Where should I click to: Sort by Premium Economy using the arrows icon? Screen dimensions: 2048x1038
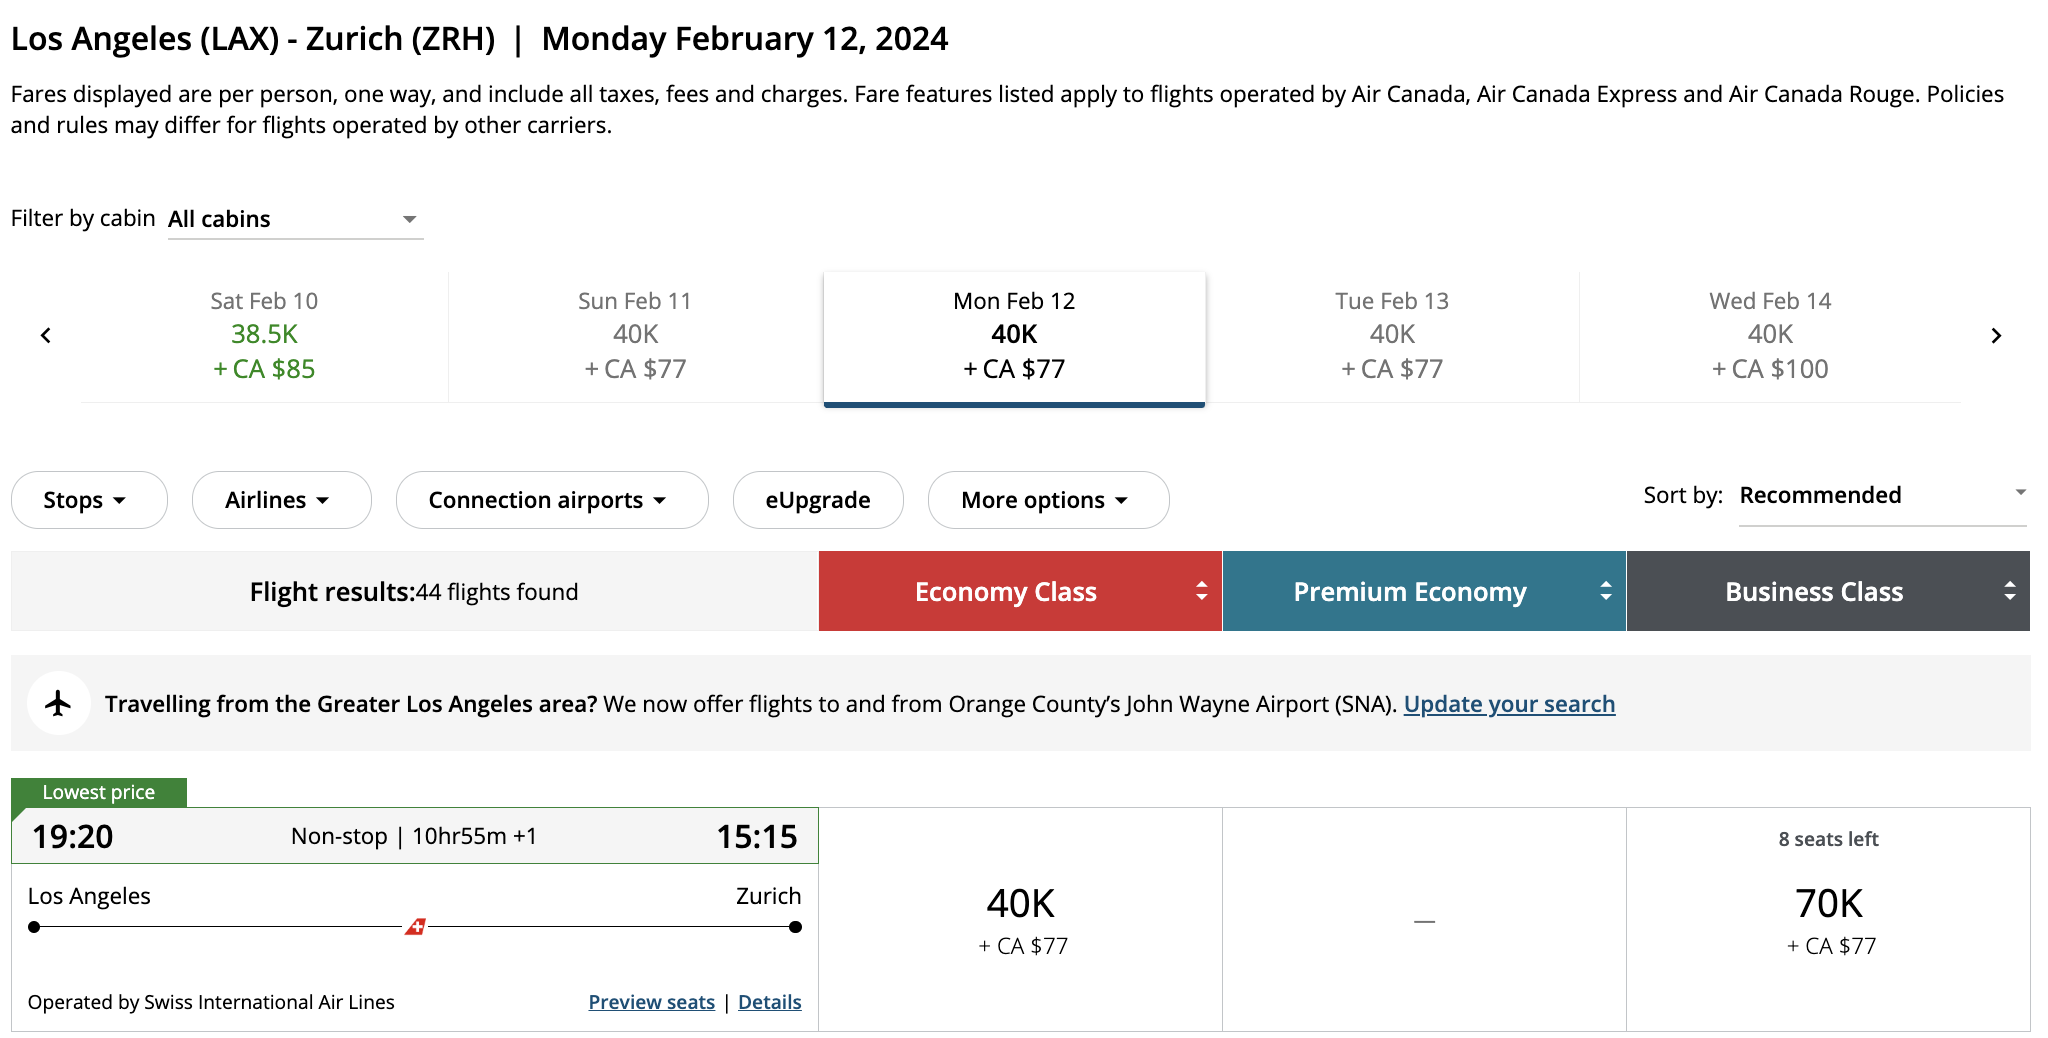pyautogui.click(x=1605, y=591)
